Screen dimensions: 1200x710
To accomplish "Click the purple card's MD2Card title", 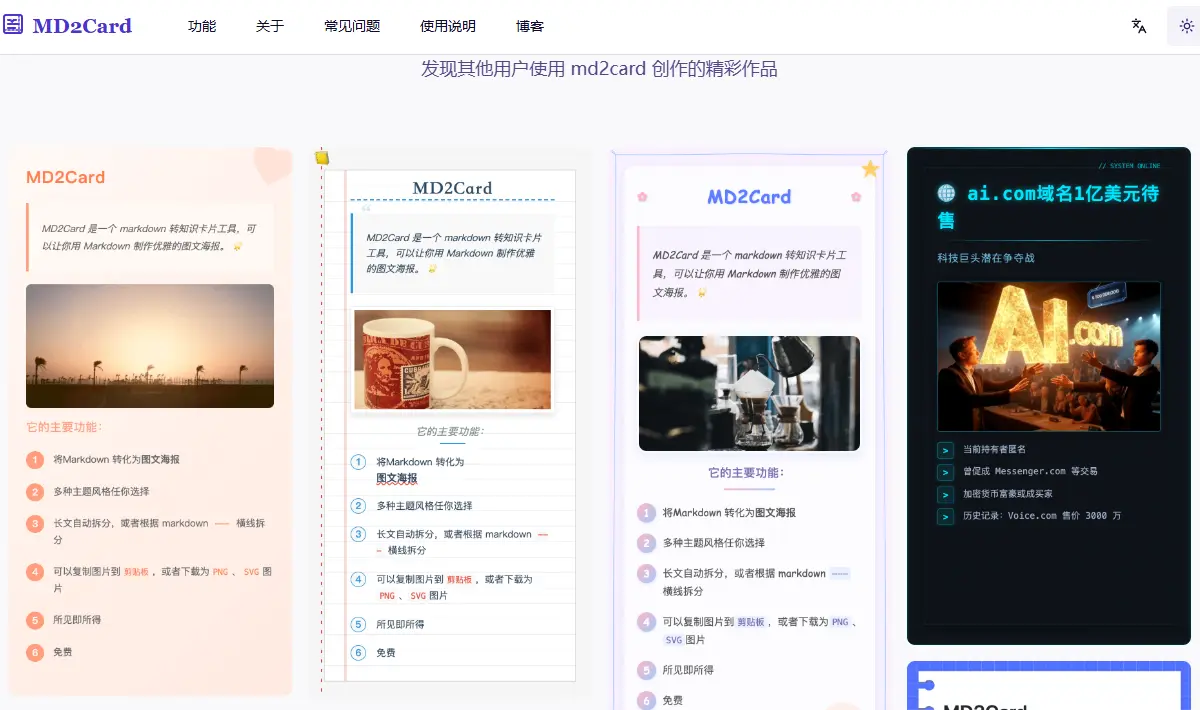I will [x=749, y=197].
